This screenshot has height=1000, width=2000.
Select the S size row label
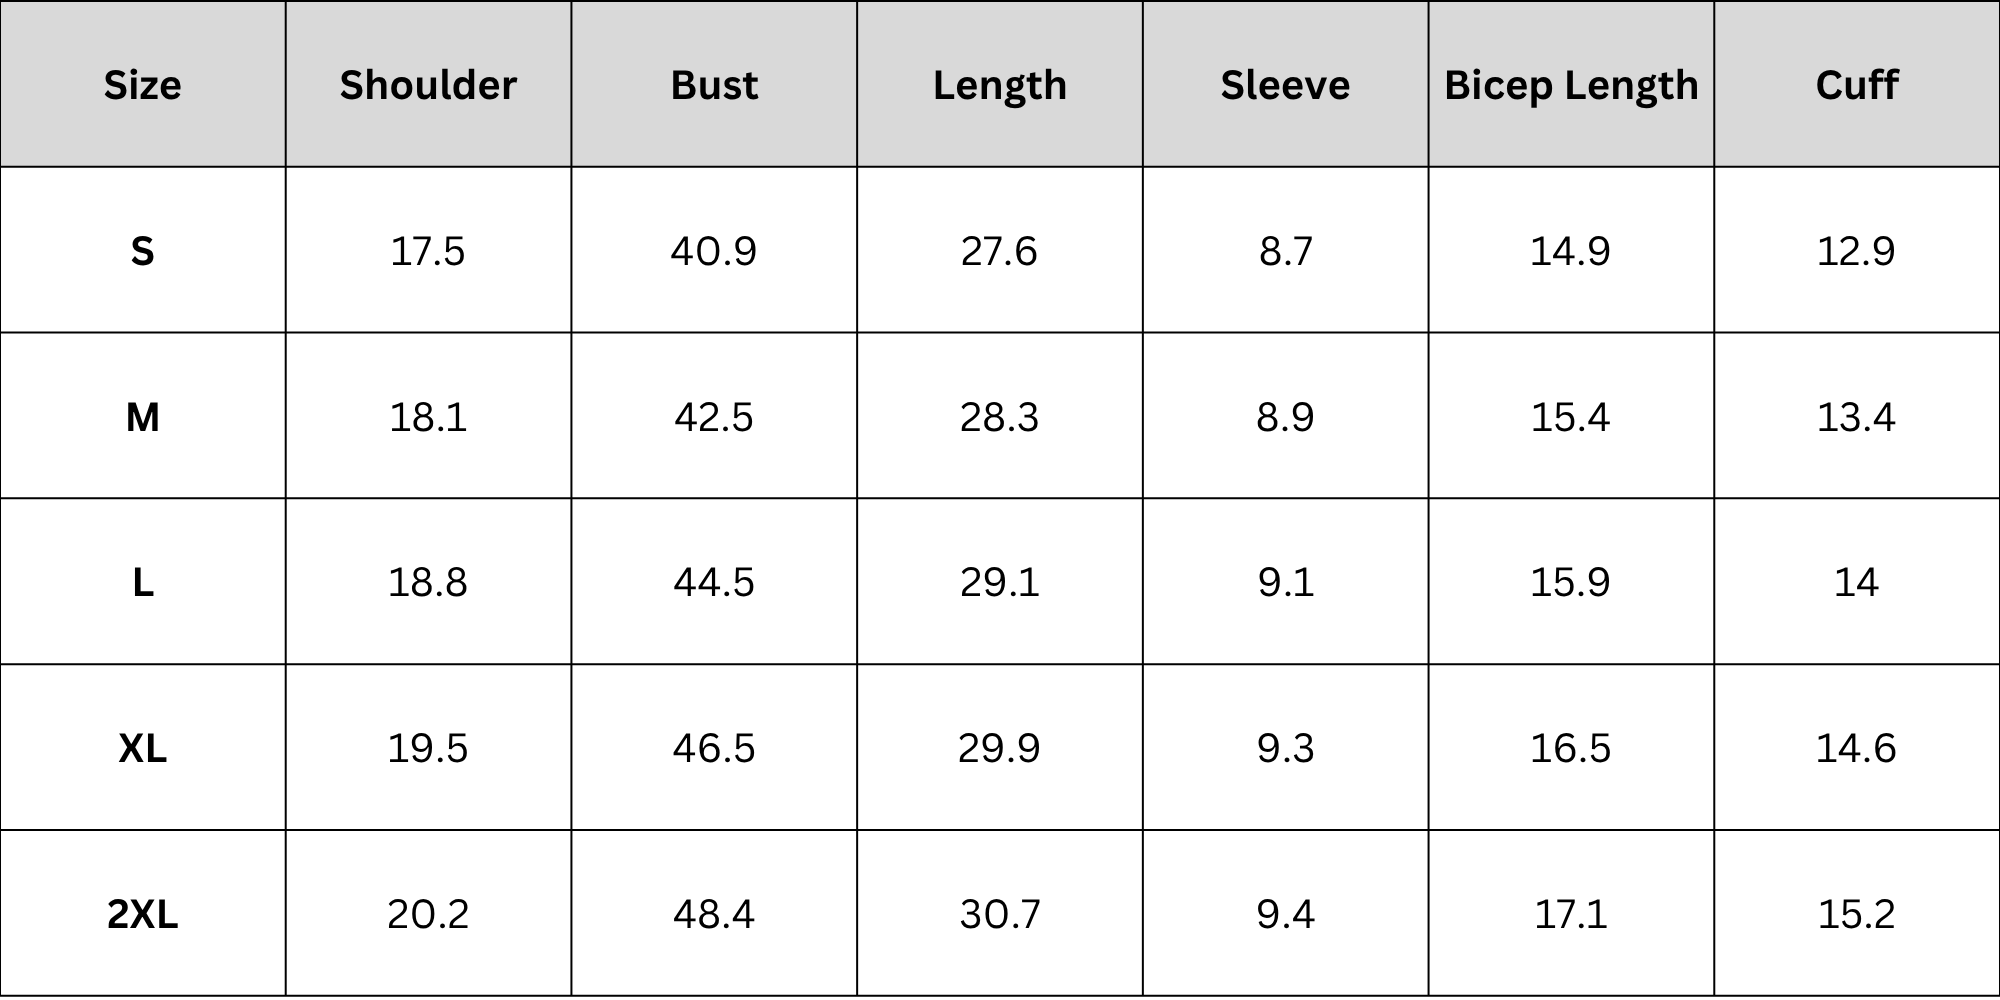point(143,251)
